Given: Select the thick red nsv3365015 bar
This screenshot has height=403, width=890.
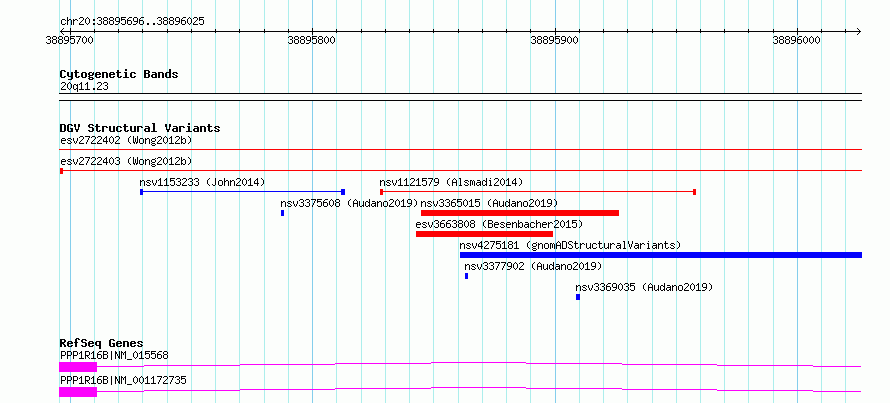Looking at the screenshot, I should coord(520,213).
